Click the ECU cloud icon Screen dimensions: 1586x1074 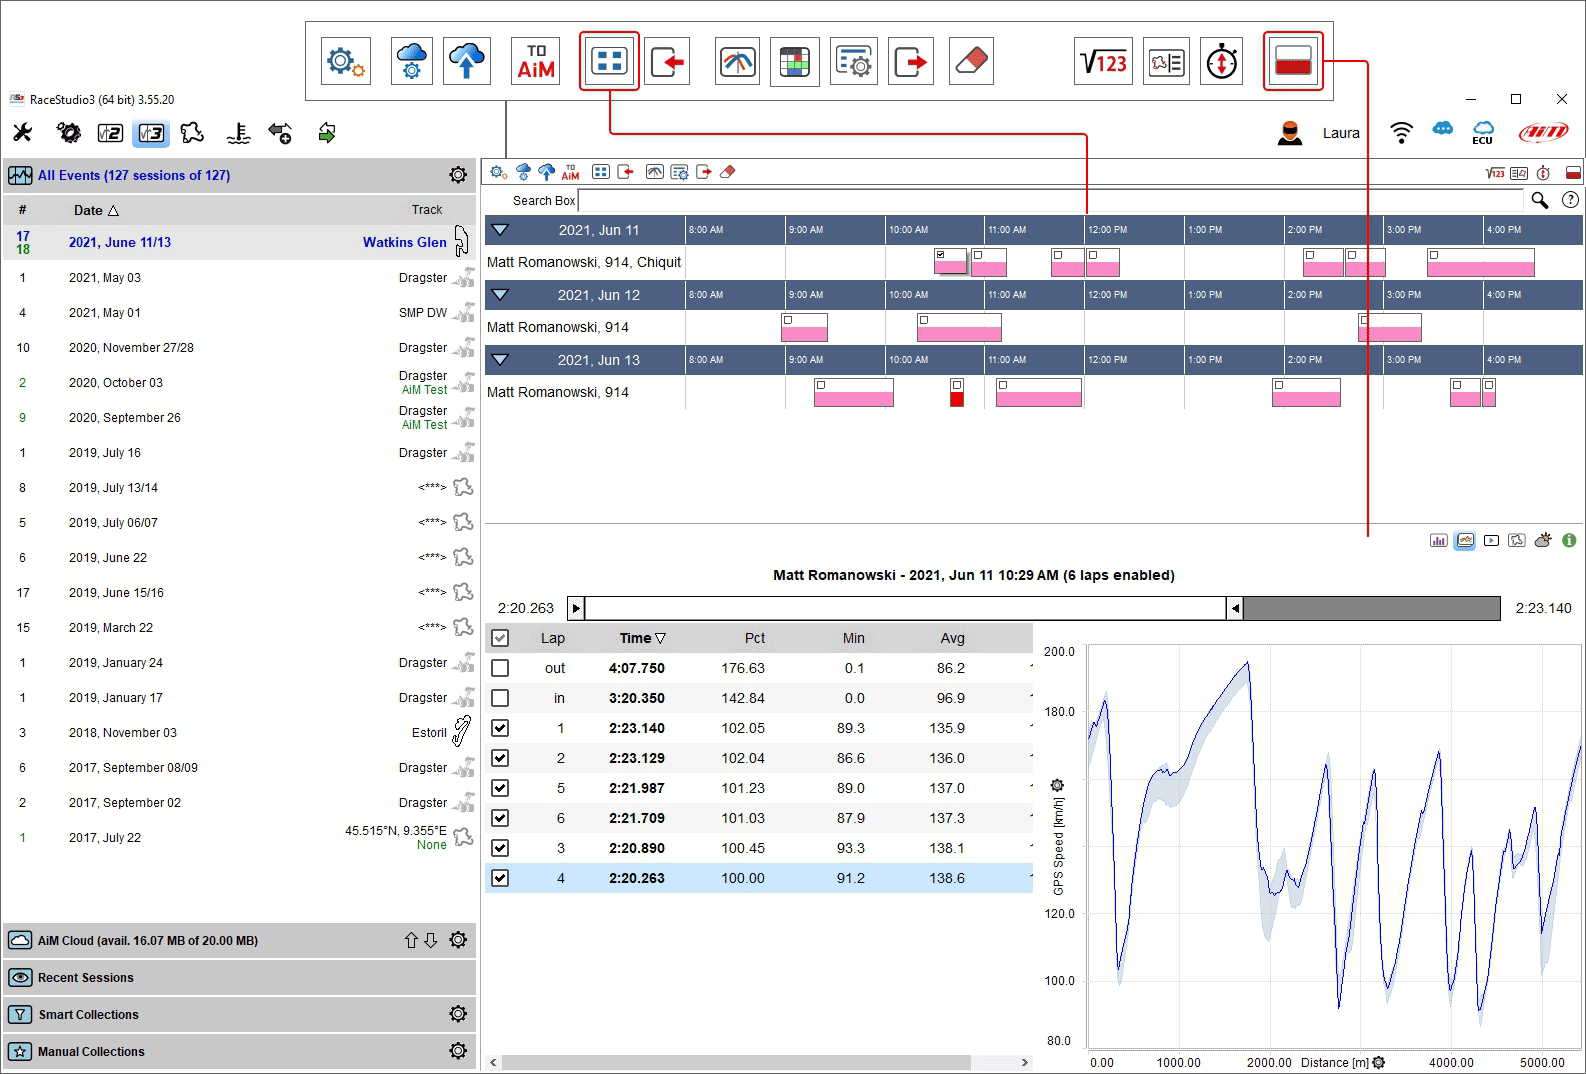tap(1483, 133)
